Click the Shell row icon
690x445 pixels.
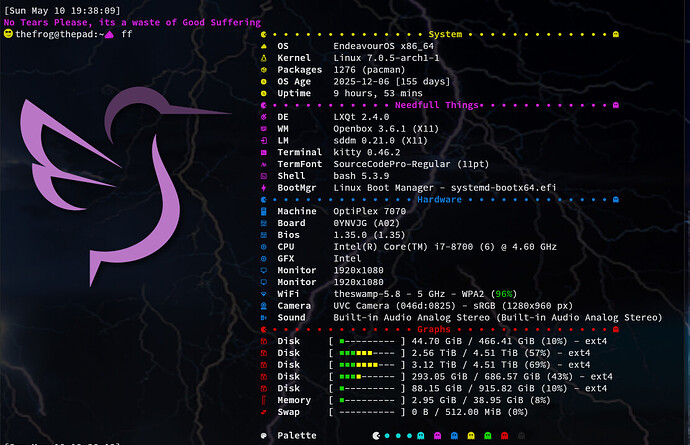pyautogui.click(x=264, y=176)
